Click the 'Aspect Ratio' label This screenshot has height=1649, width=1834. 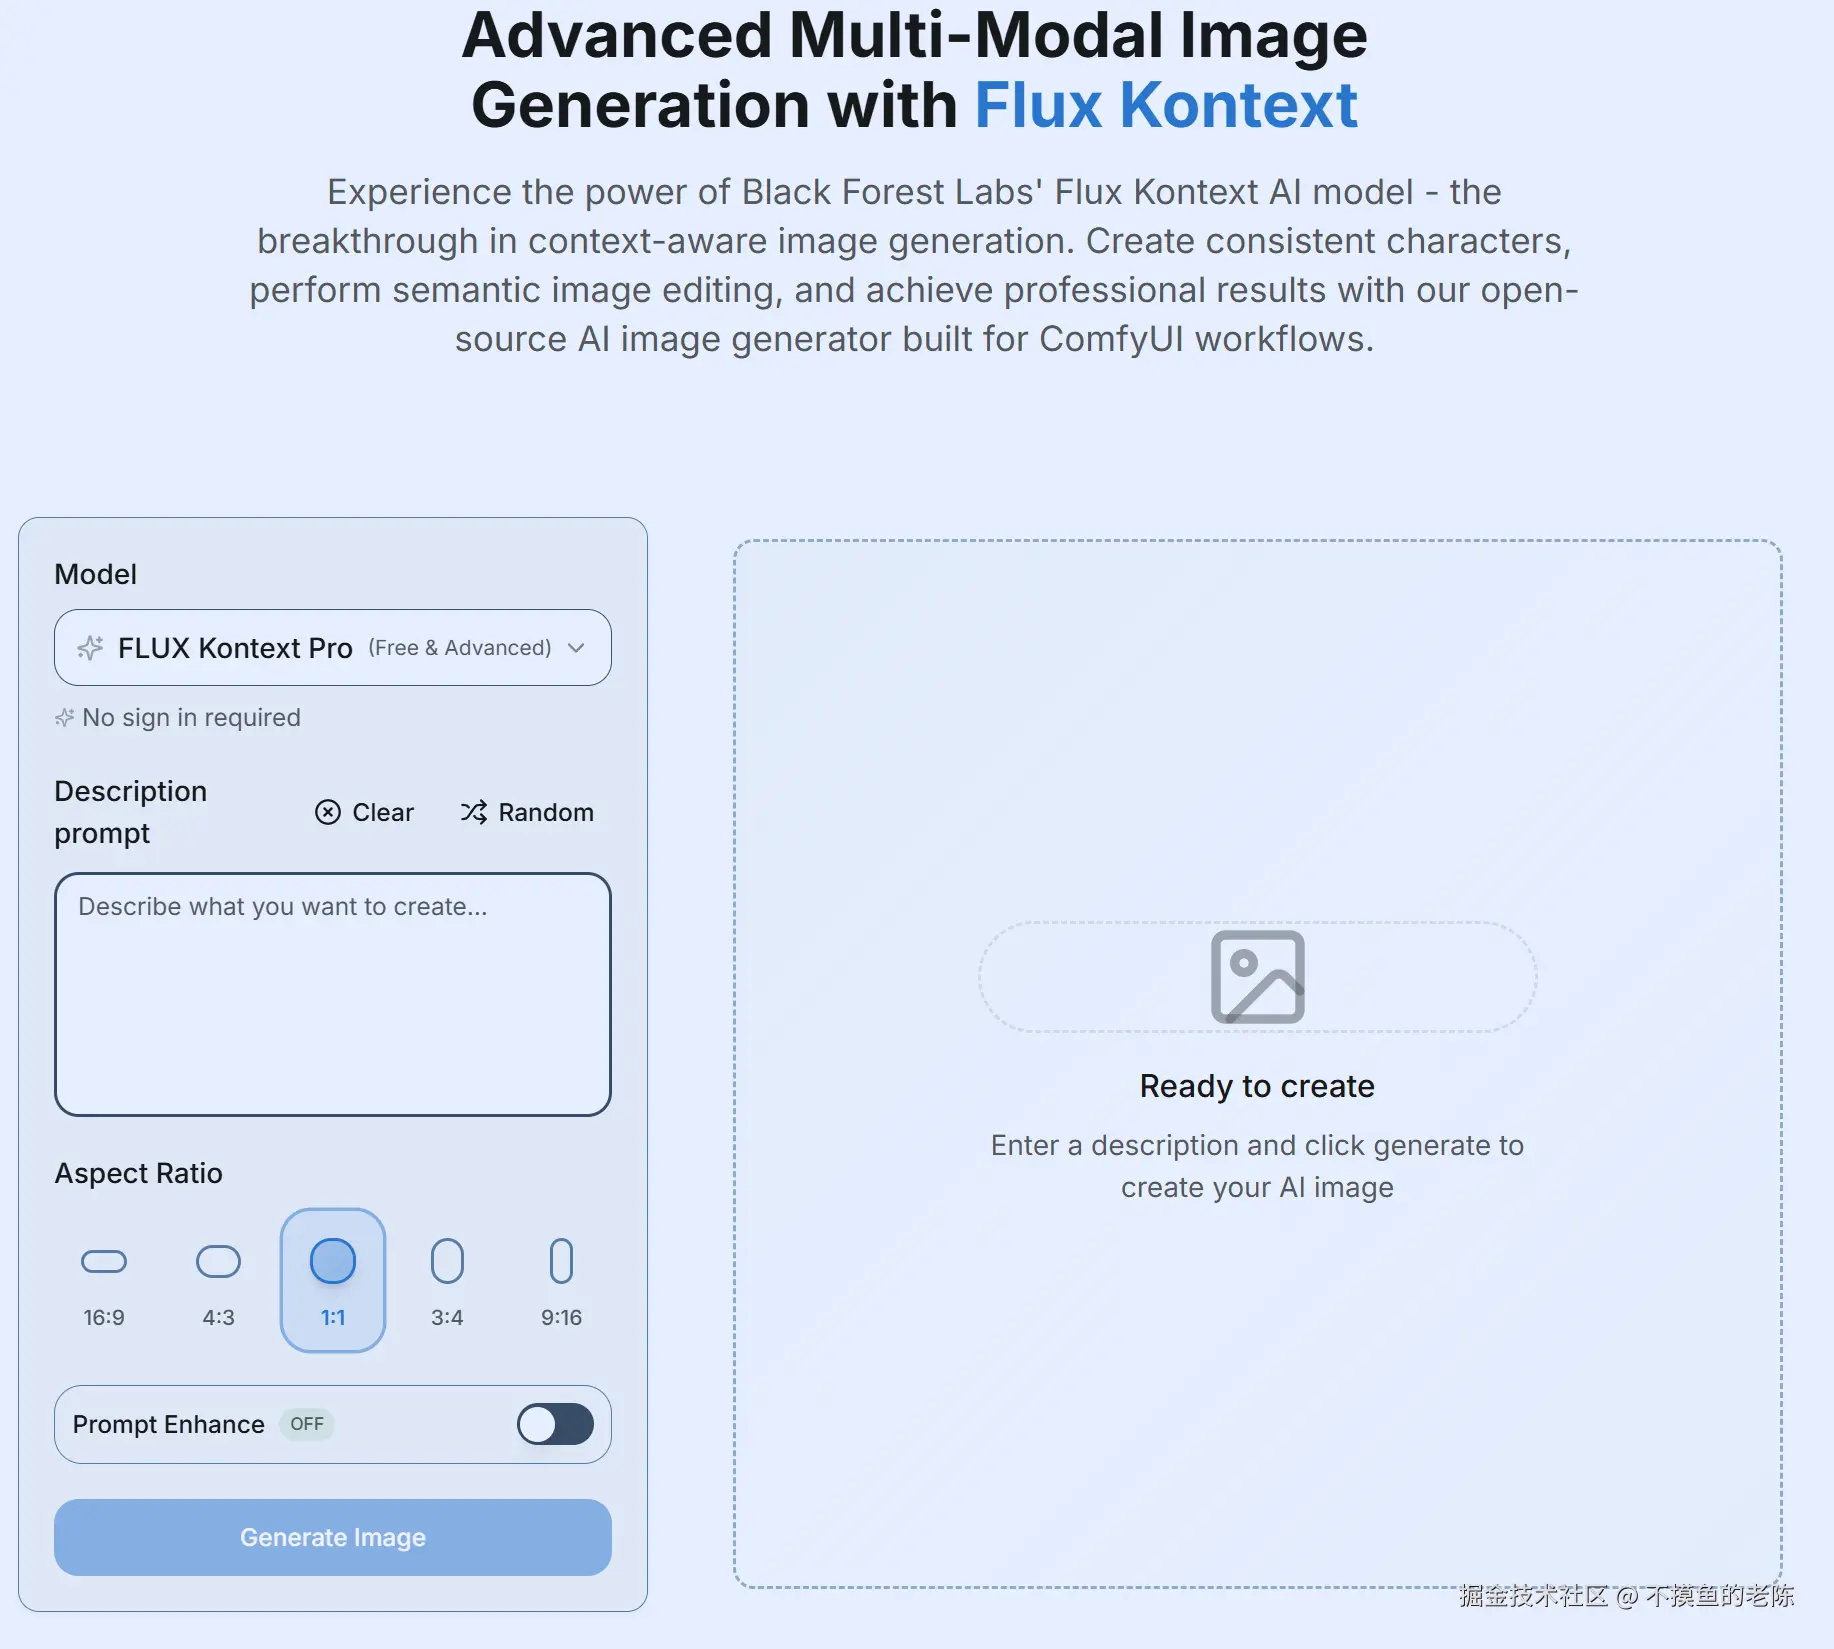[138, 1173]
